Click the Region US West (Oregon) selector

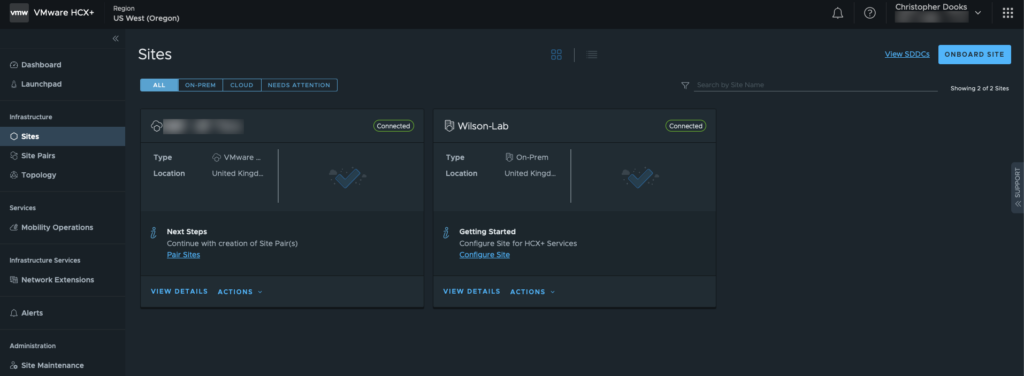tap(146, 13)
